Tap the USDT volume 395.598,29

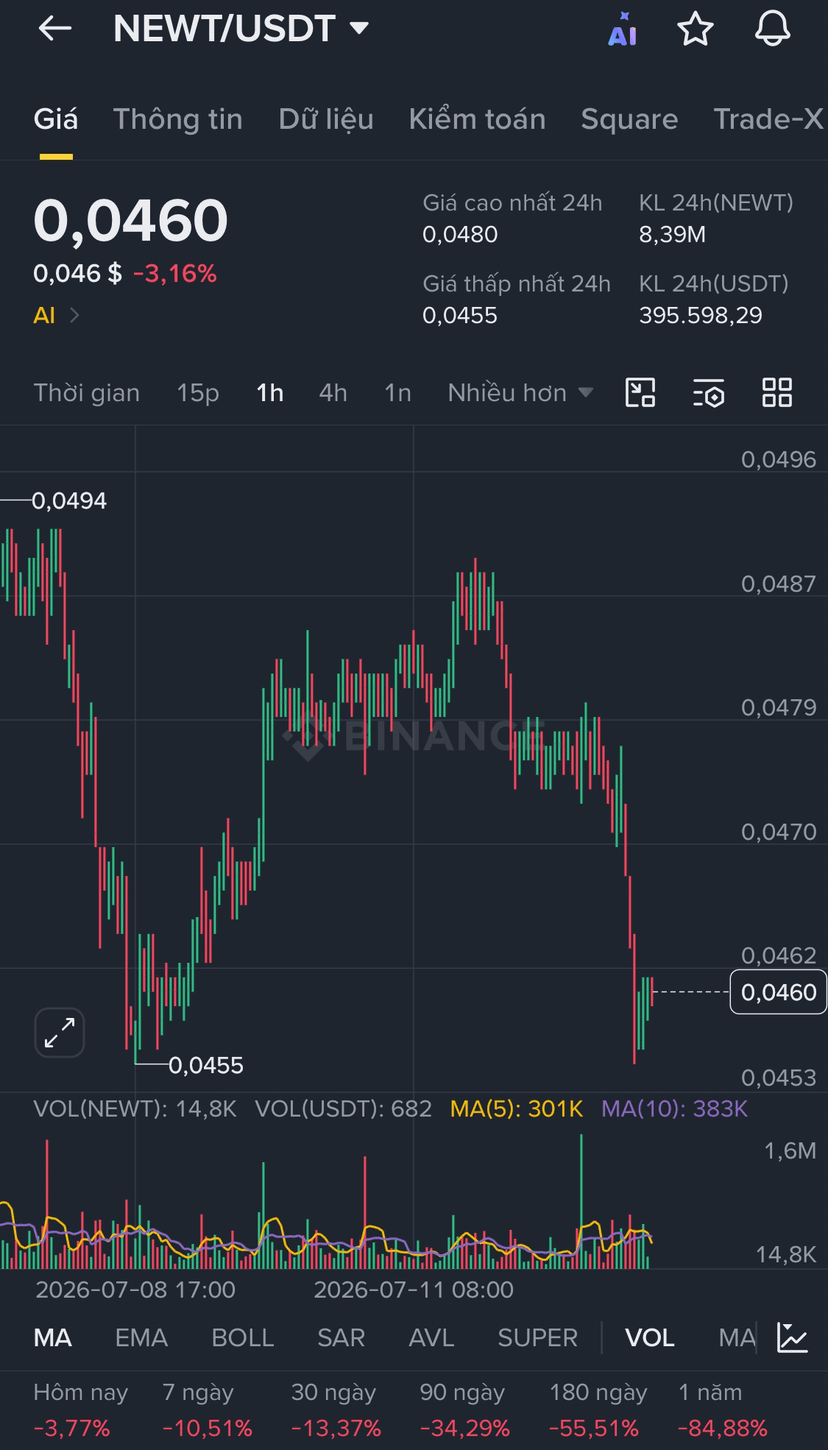[x=701, y=316]
